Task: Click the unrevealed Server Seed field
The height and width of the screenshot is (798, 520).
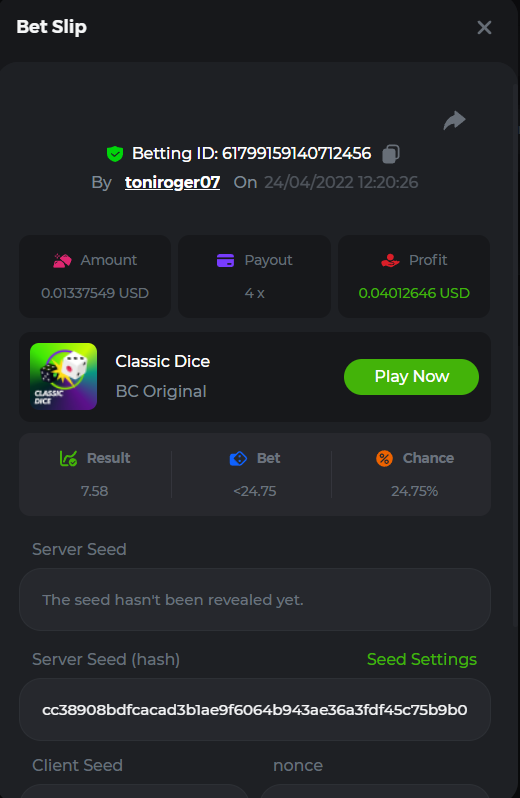Action: click(x=255, y=600)
